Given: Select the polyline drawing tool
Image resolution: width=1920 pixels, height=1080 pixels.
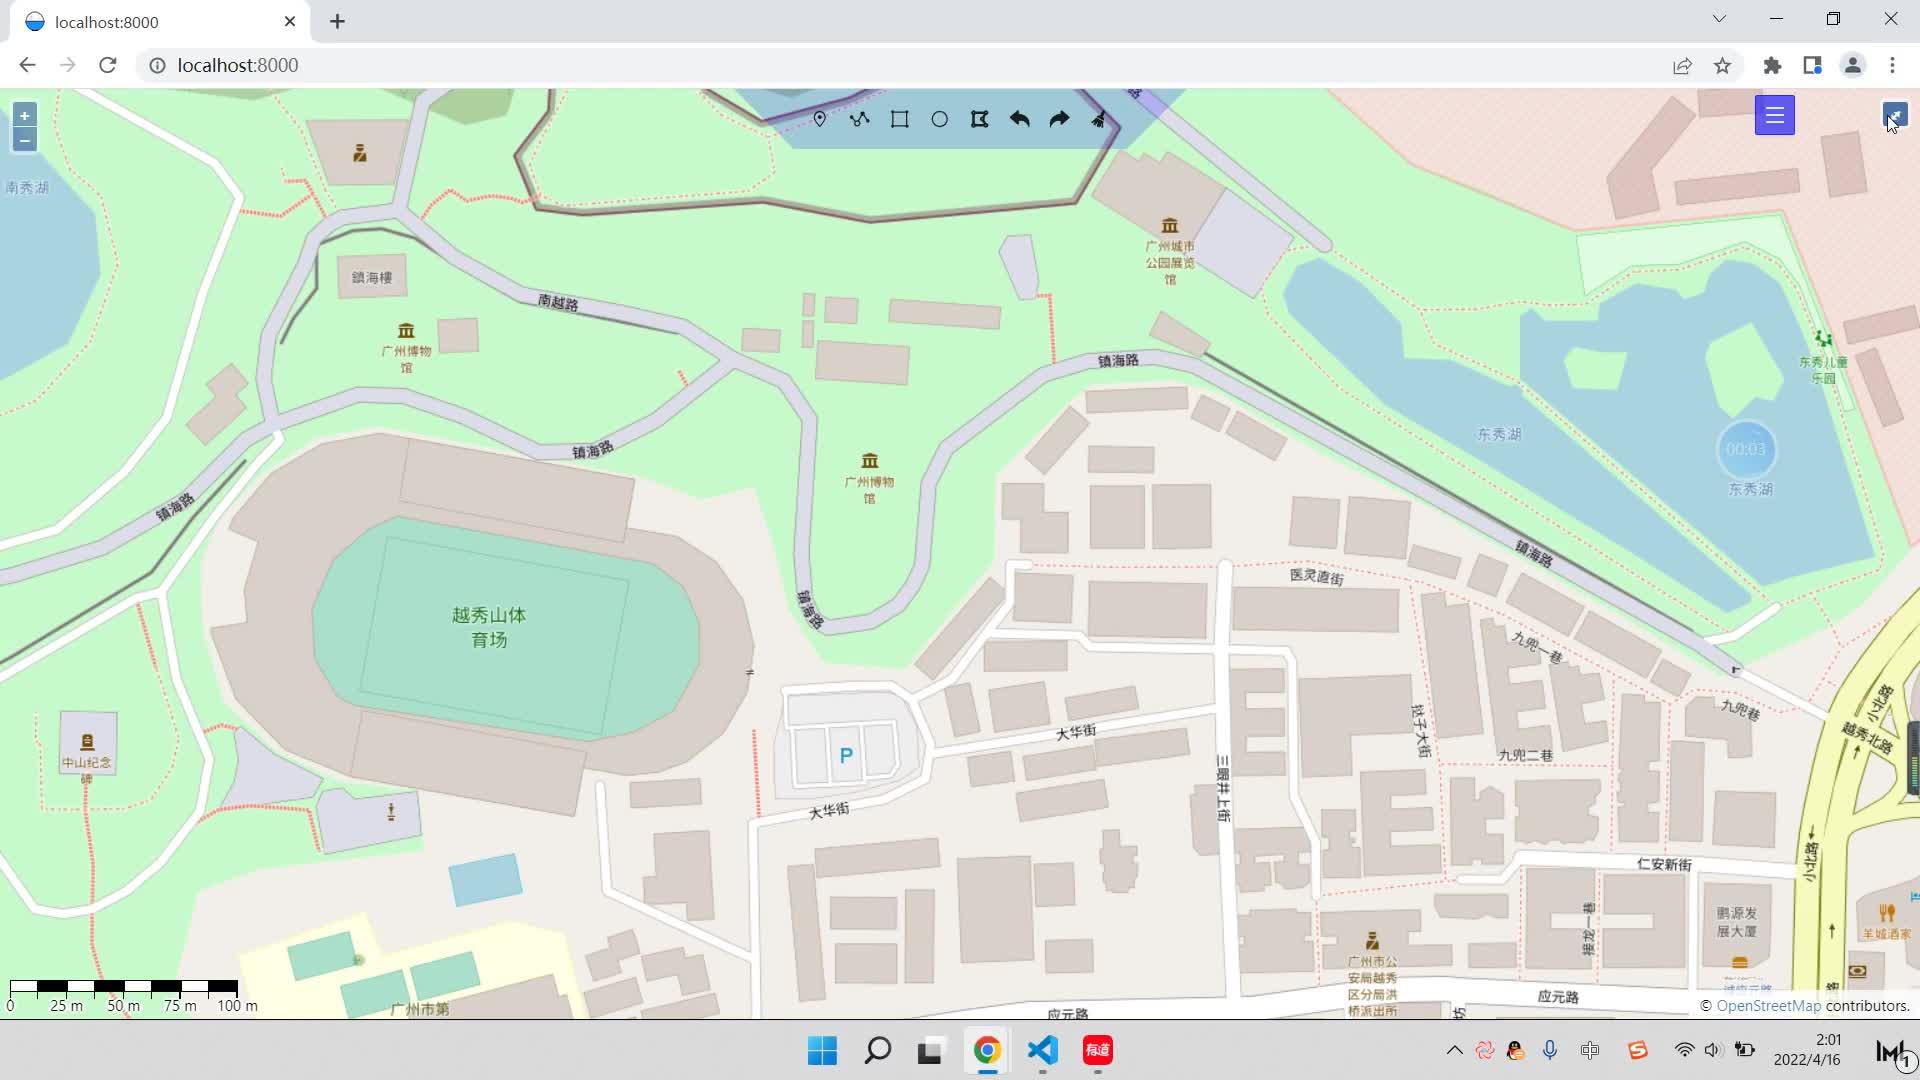Looking at the screenshot, I should pyautogui.click(x=860, y=118).
